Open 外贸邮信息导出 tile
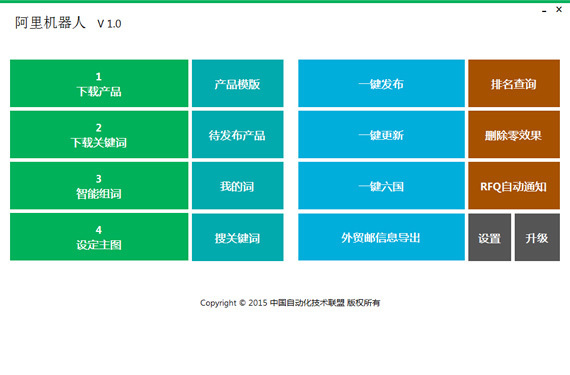 (381, 237)
